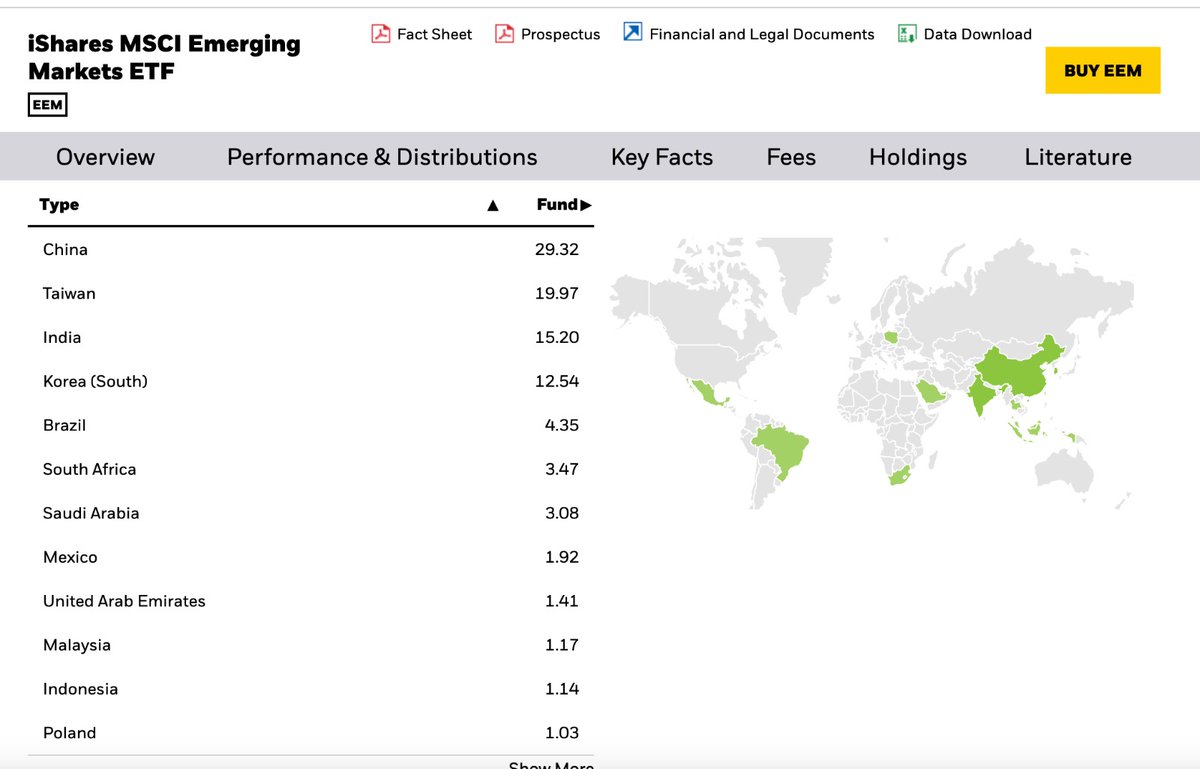This screenshot has height=769, width=1200.
Task: Open Financial and Legal Documents link
Action: tap(762, 34)
